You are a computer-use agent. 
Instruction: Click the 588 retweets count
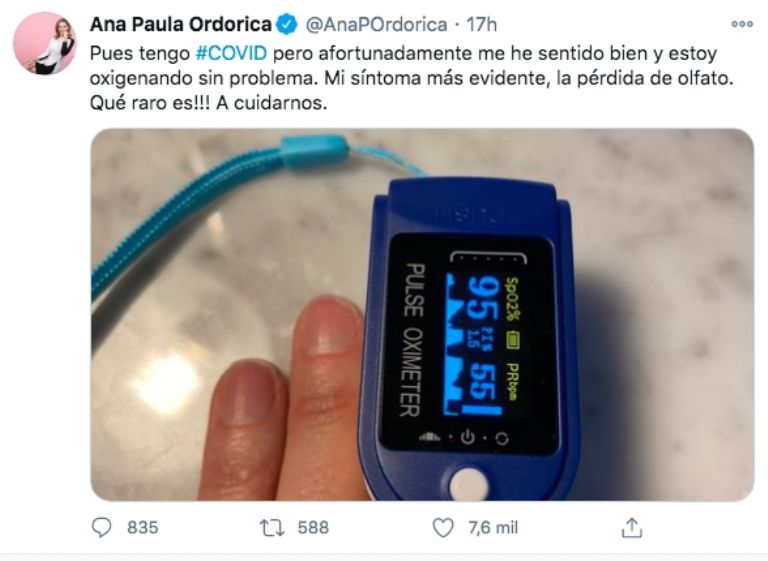tap(313, 528)
